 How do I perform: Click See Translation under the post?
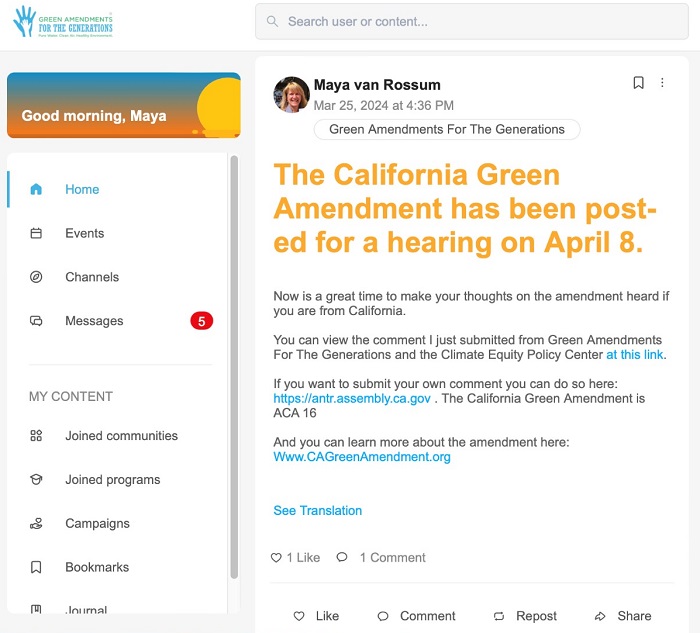tap(317, 511)
